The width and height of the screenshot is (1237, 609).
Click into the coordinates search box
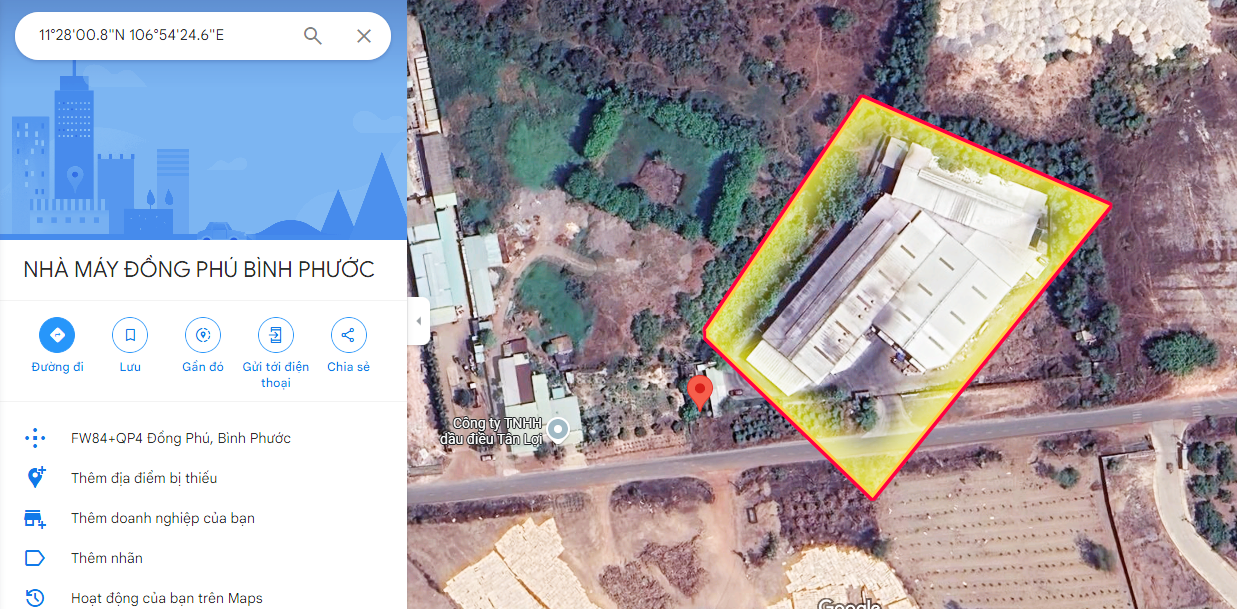165,36
